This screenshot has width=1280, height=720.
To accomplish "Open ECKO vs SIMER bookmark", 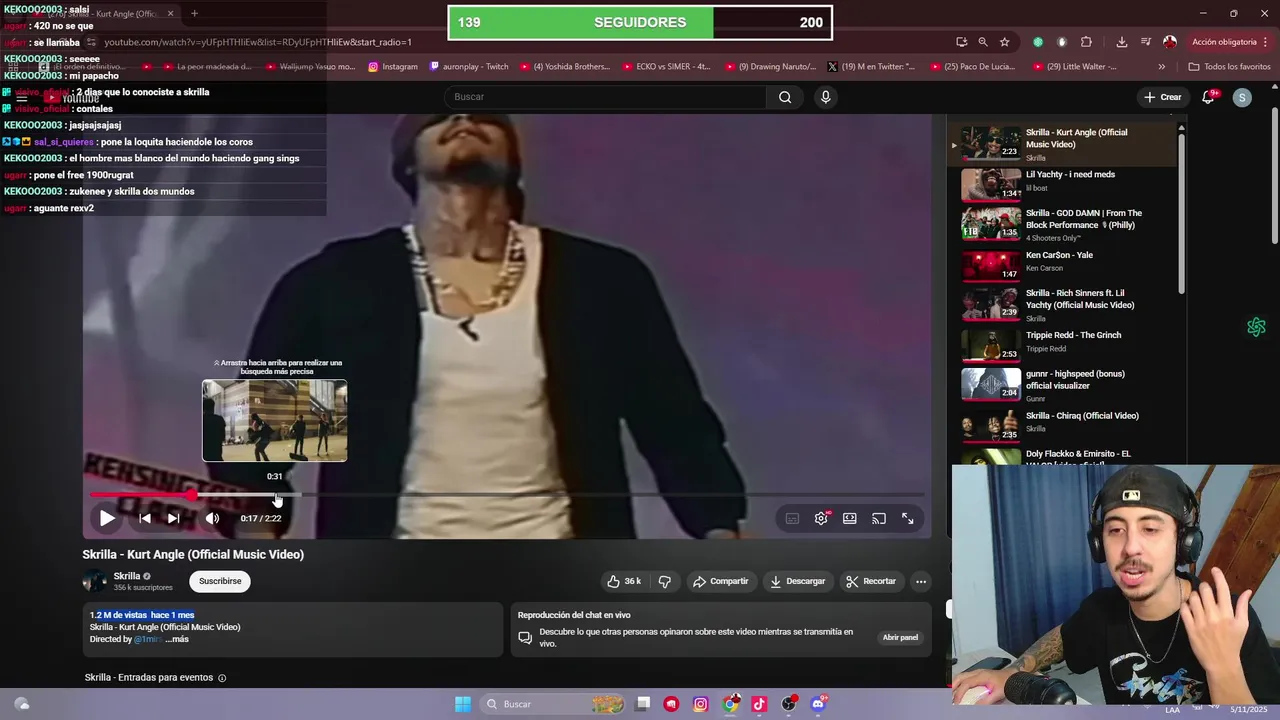I will 665,67.
